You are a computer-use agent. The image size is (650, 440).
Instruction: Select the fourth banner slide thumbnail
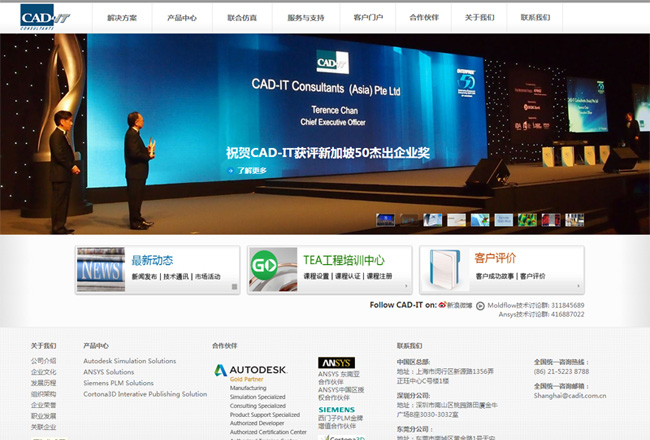[456, 220]
